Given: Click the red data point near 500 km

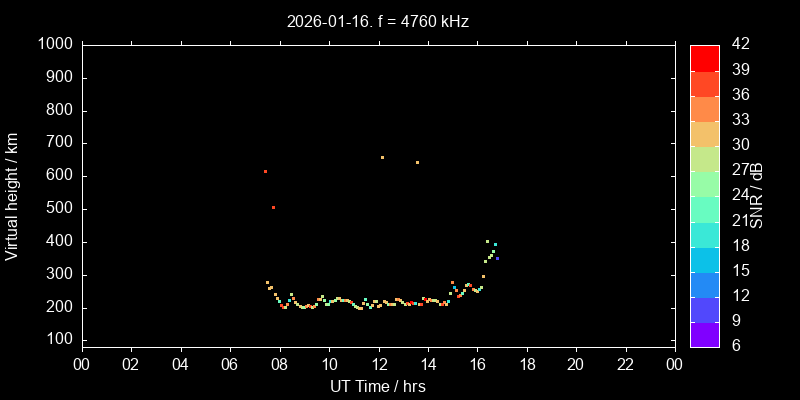Looking at the screenshot, I should [x=273, y=207].
